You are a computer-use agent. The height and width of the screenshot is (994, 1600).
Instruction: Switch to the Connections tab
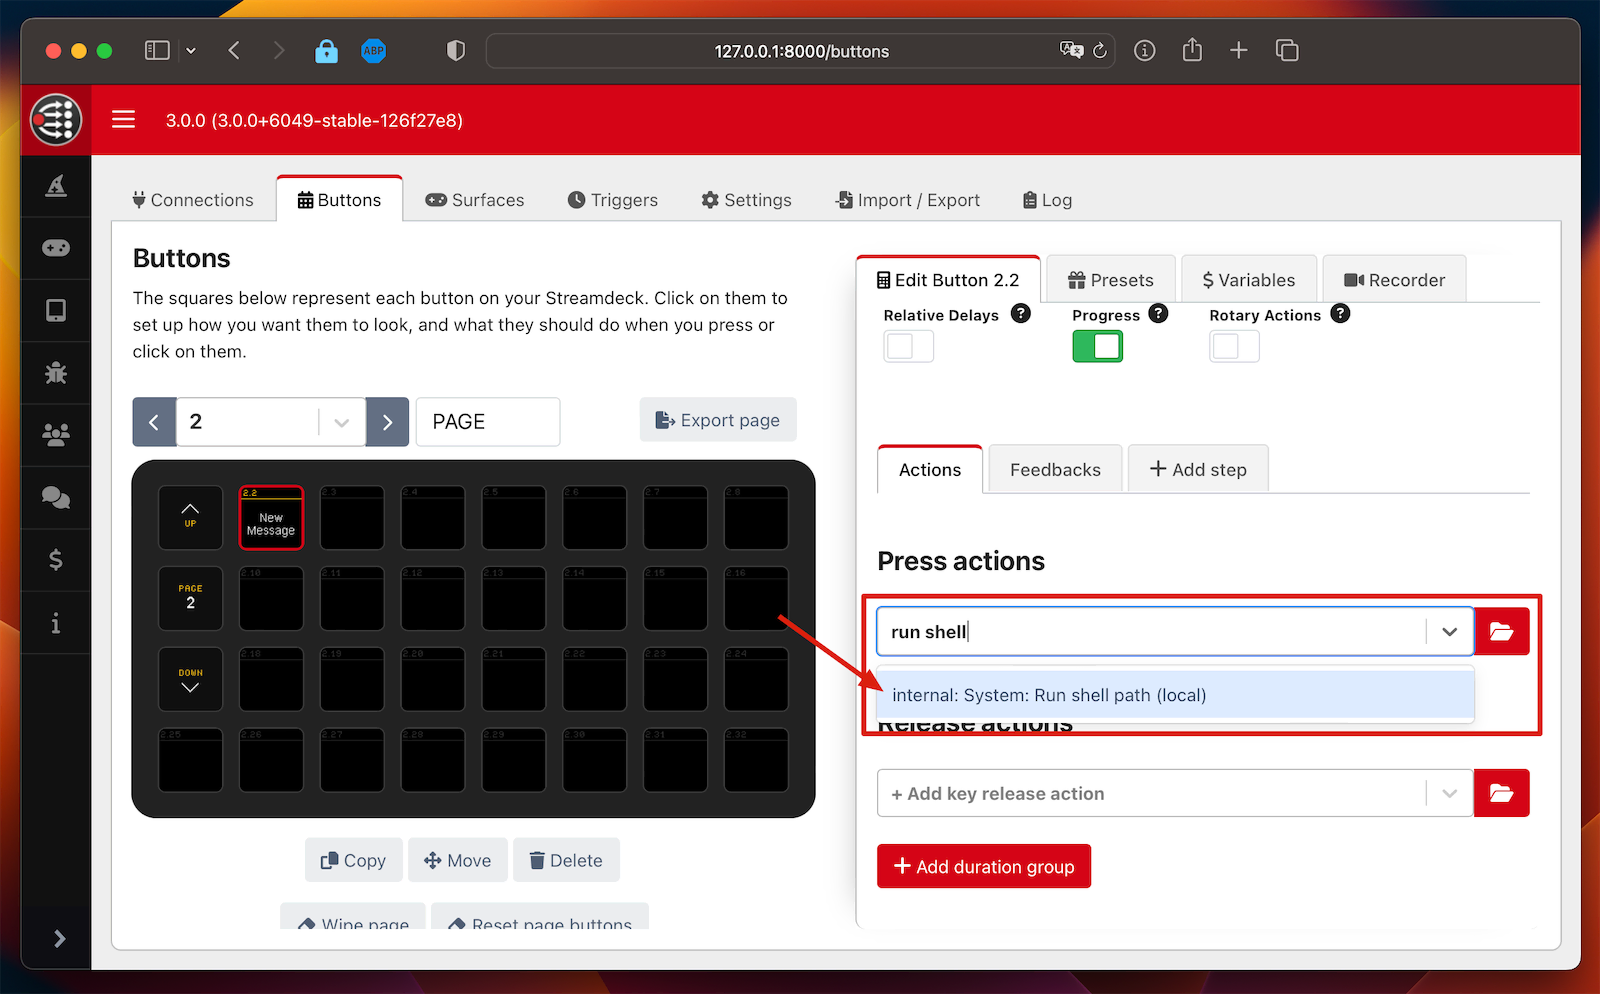click(x=193, y=200)
